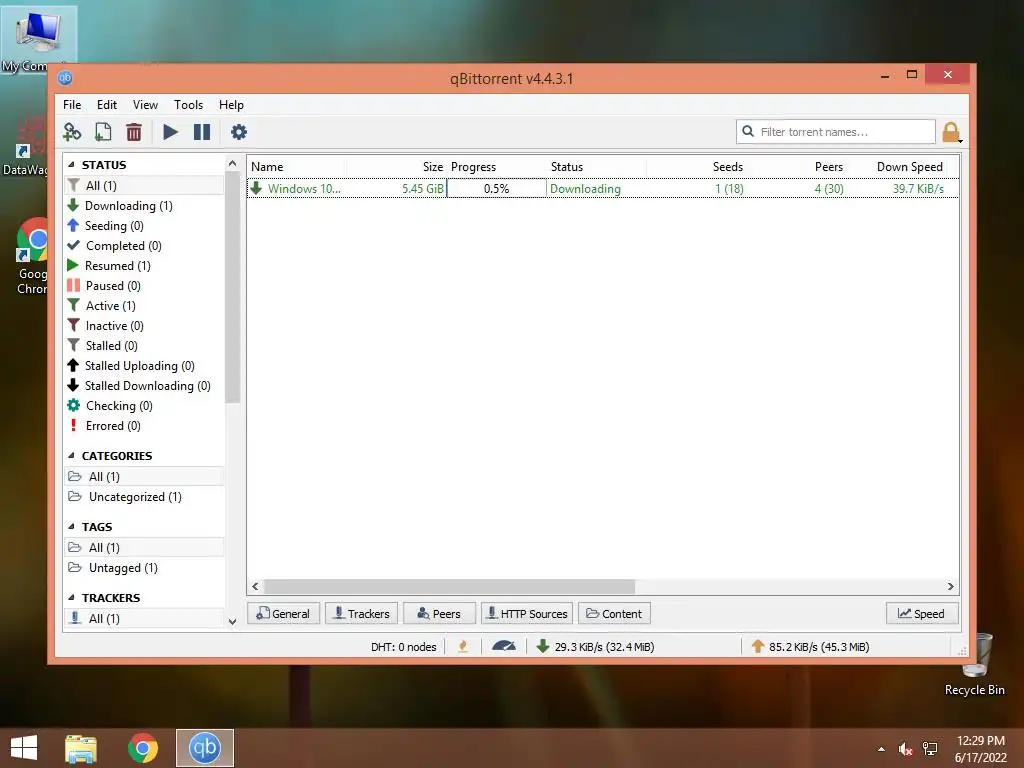This screenshot has width=1024, height=768.
Task: Open Windows Start button
Action: pyautogui.click(x=24, y=748)
